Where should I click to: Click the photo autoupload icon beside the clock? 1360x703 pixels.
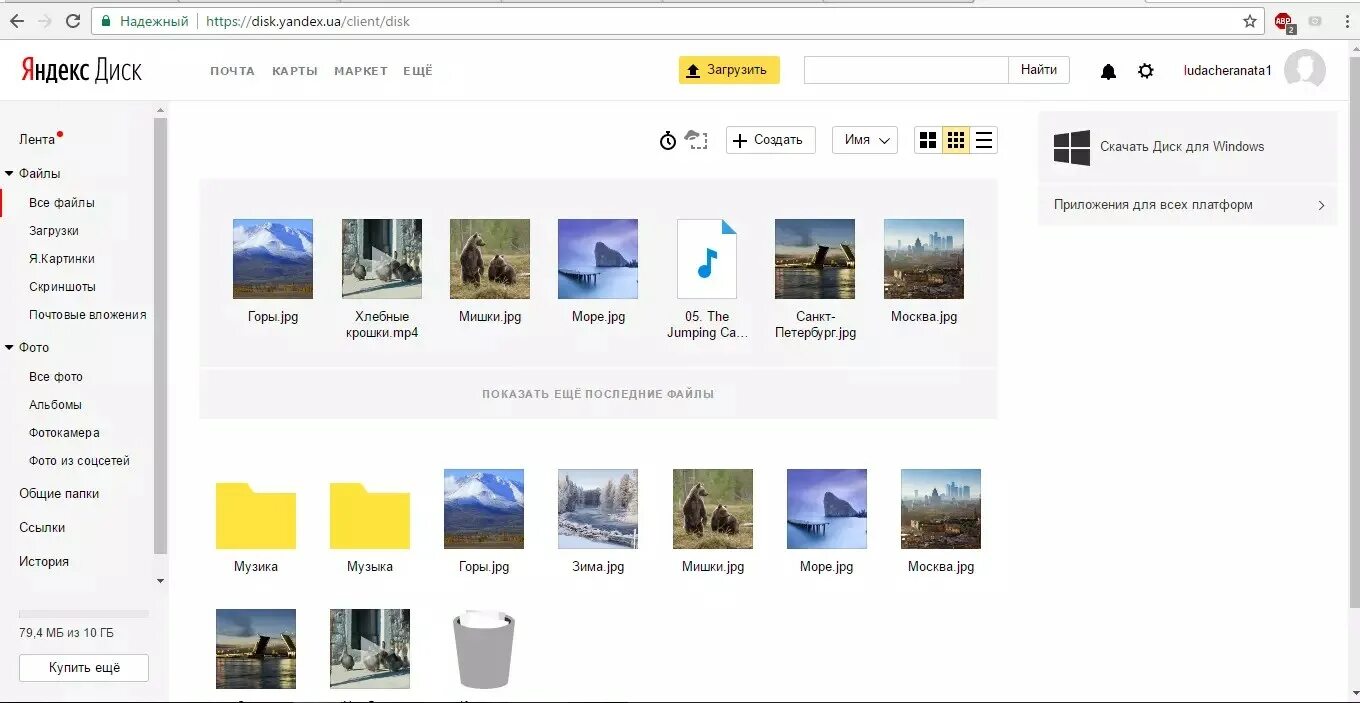[x=696, y=140]
